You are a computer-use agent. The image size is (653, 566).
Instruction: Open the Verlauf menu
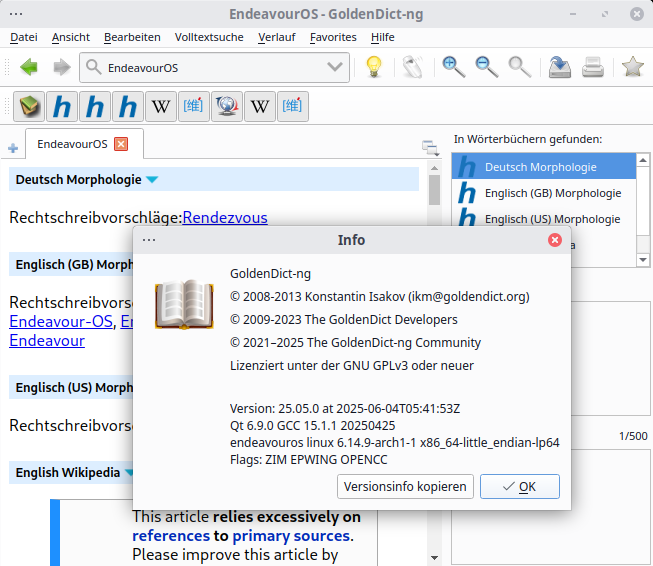pos(277,37)
